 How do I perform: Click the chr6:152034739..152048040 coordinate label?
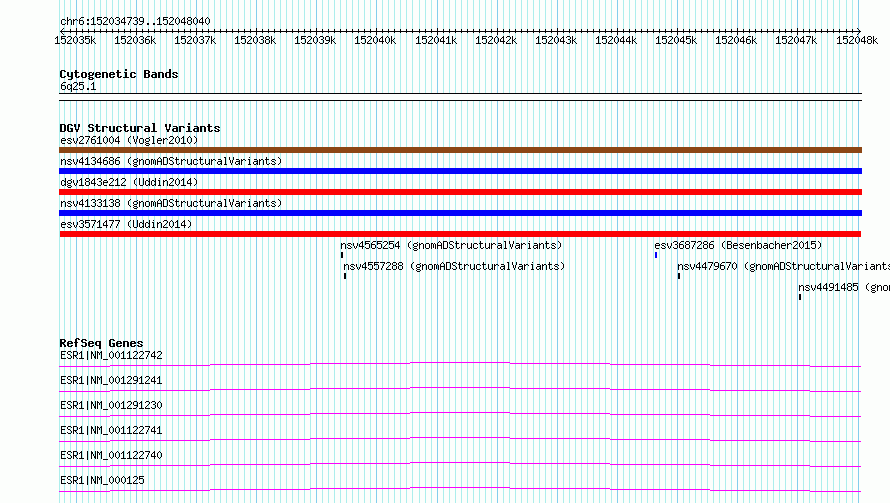coord(135,21)
